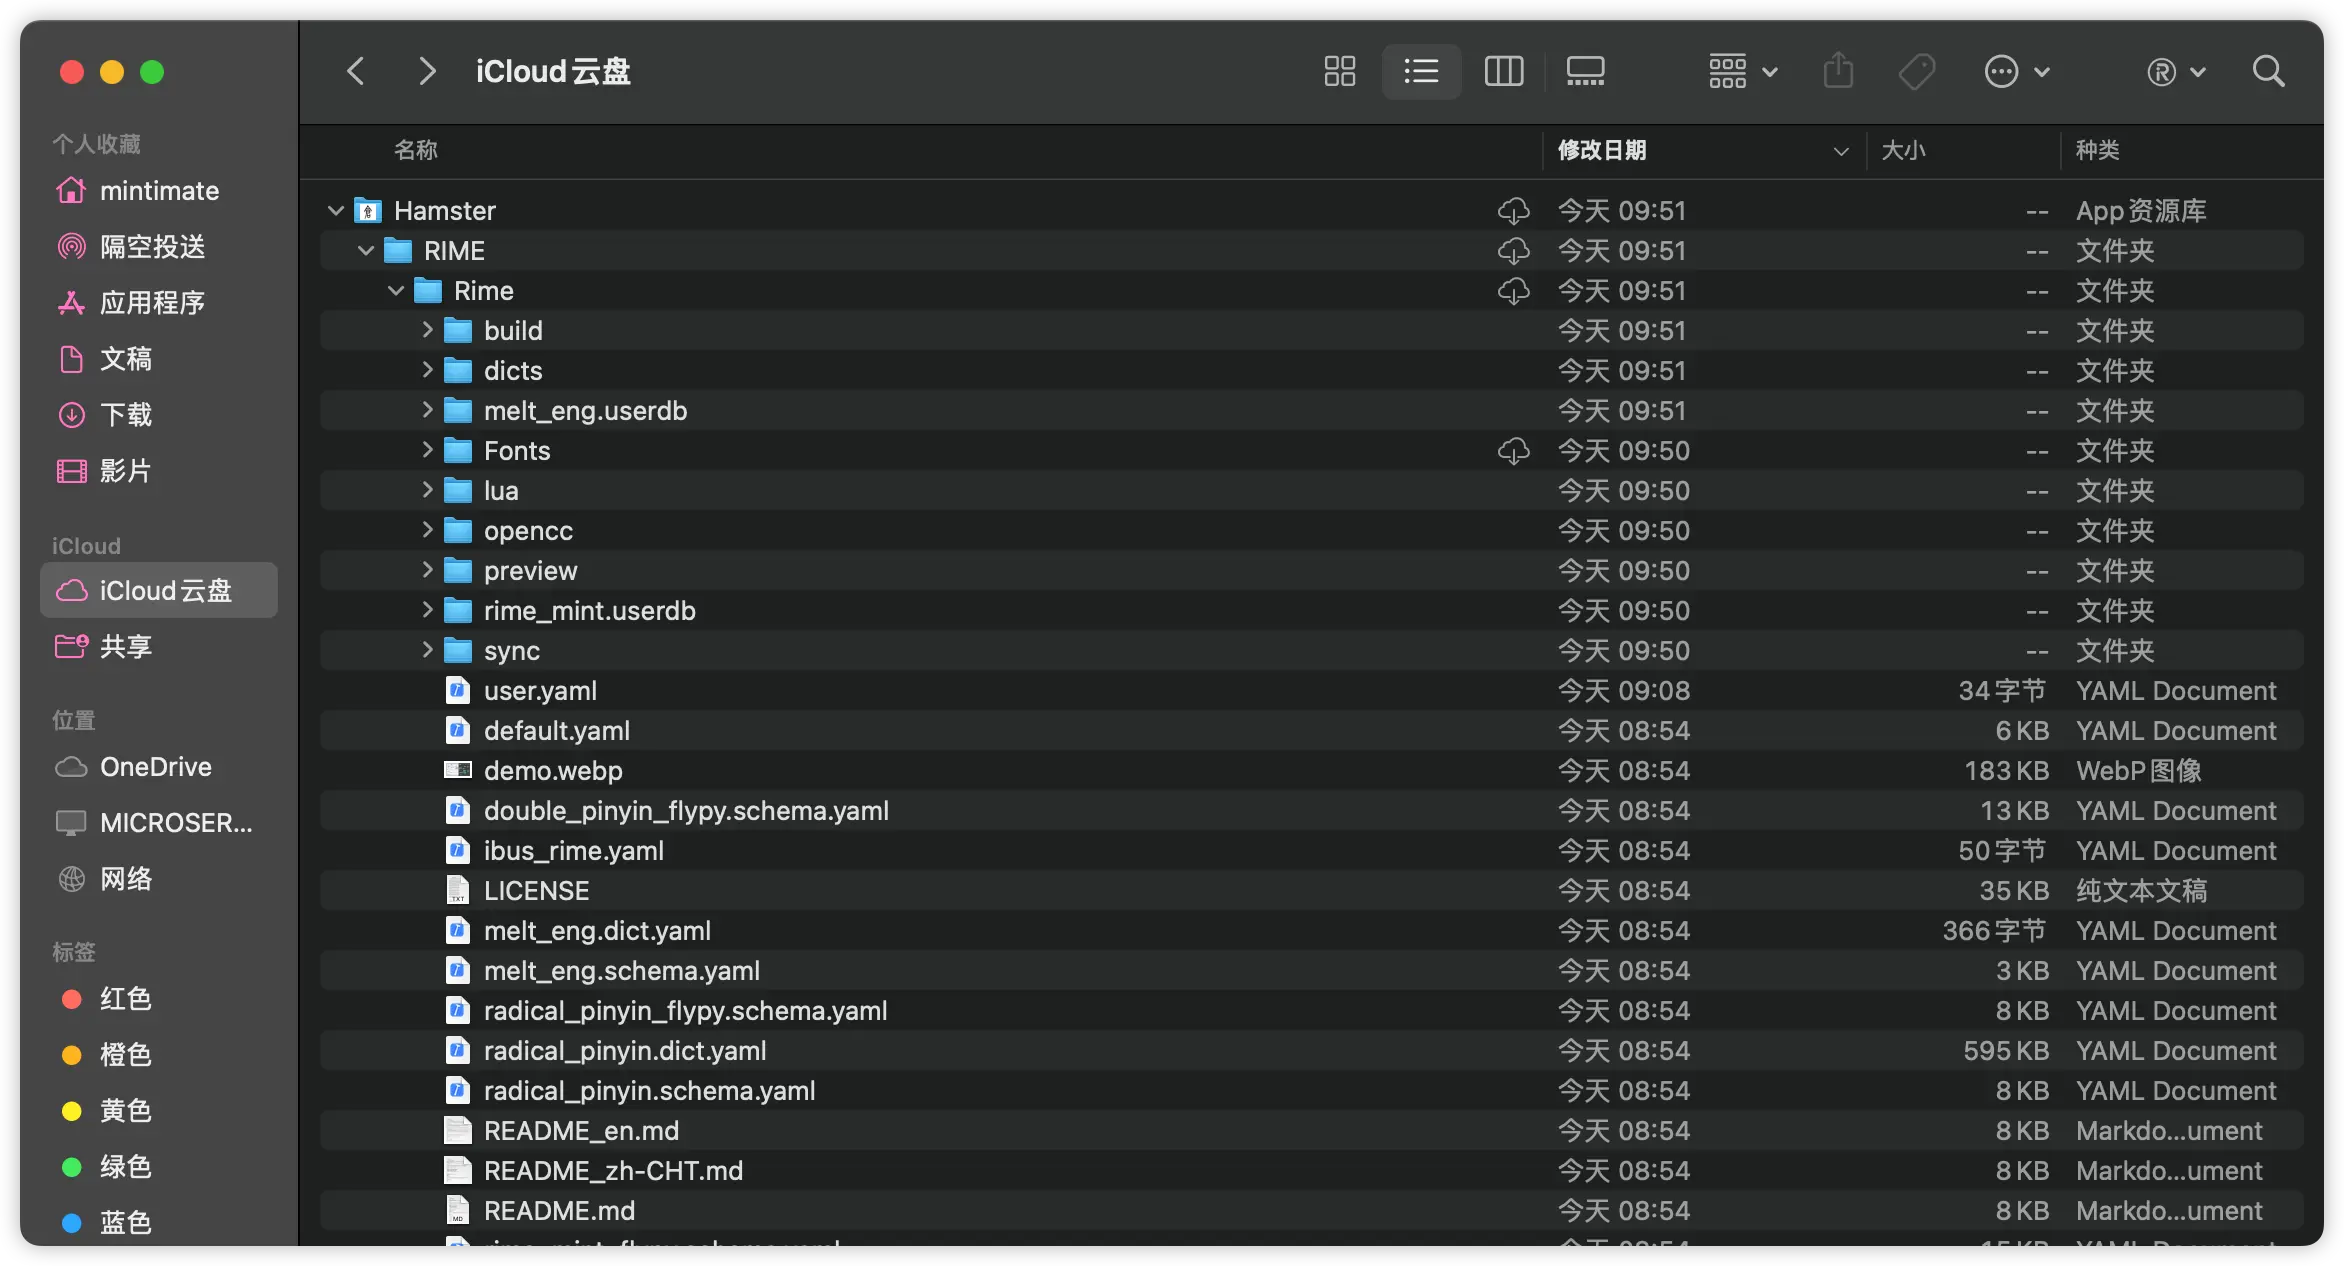Open 共享 shared folder in sidebar
Image resolution: width=2344 pixels, height=1266 pixels.
click(x=159, y=646)
